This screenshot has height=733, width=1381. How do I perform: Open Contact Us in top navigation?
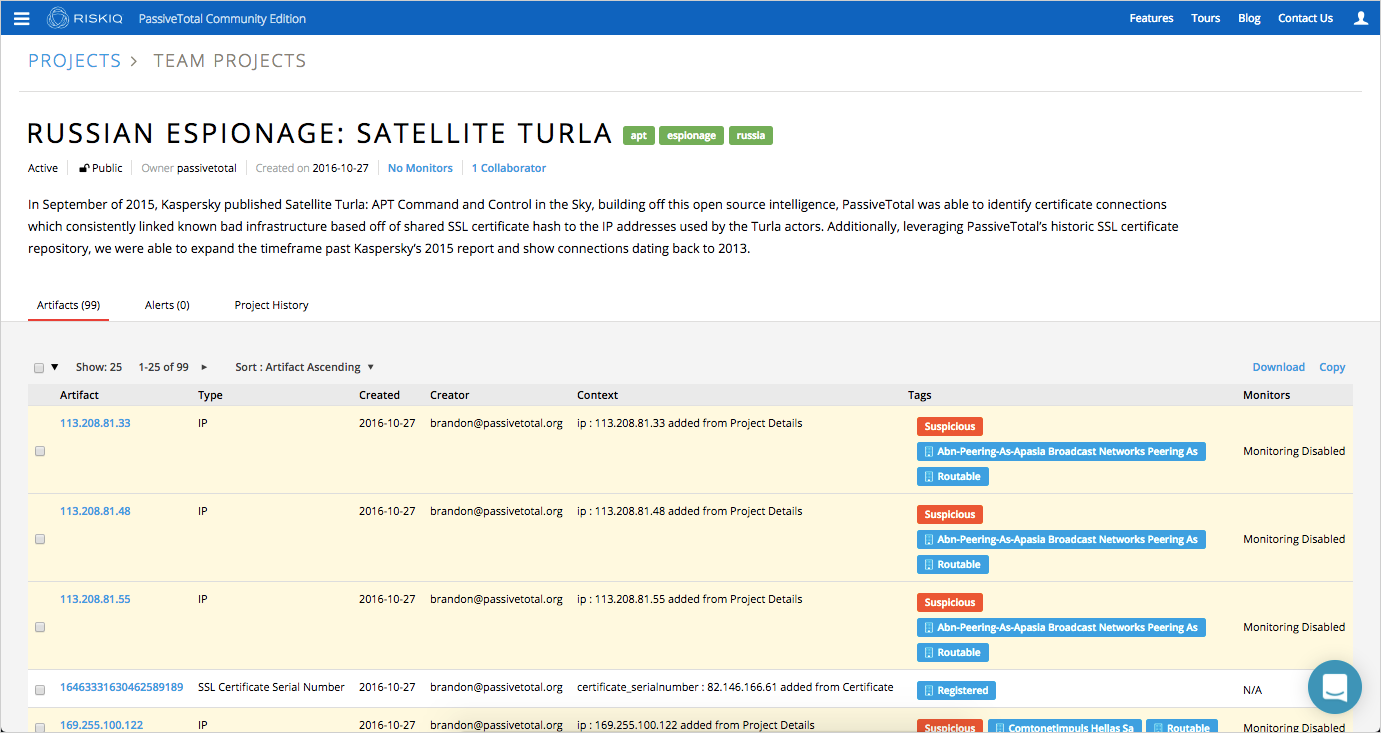(1305, 18)
